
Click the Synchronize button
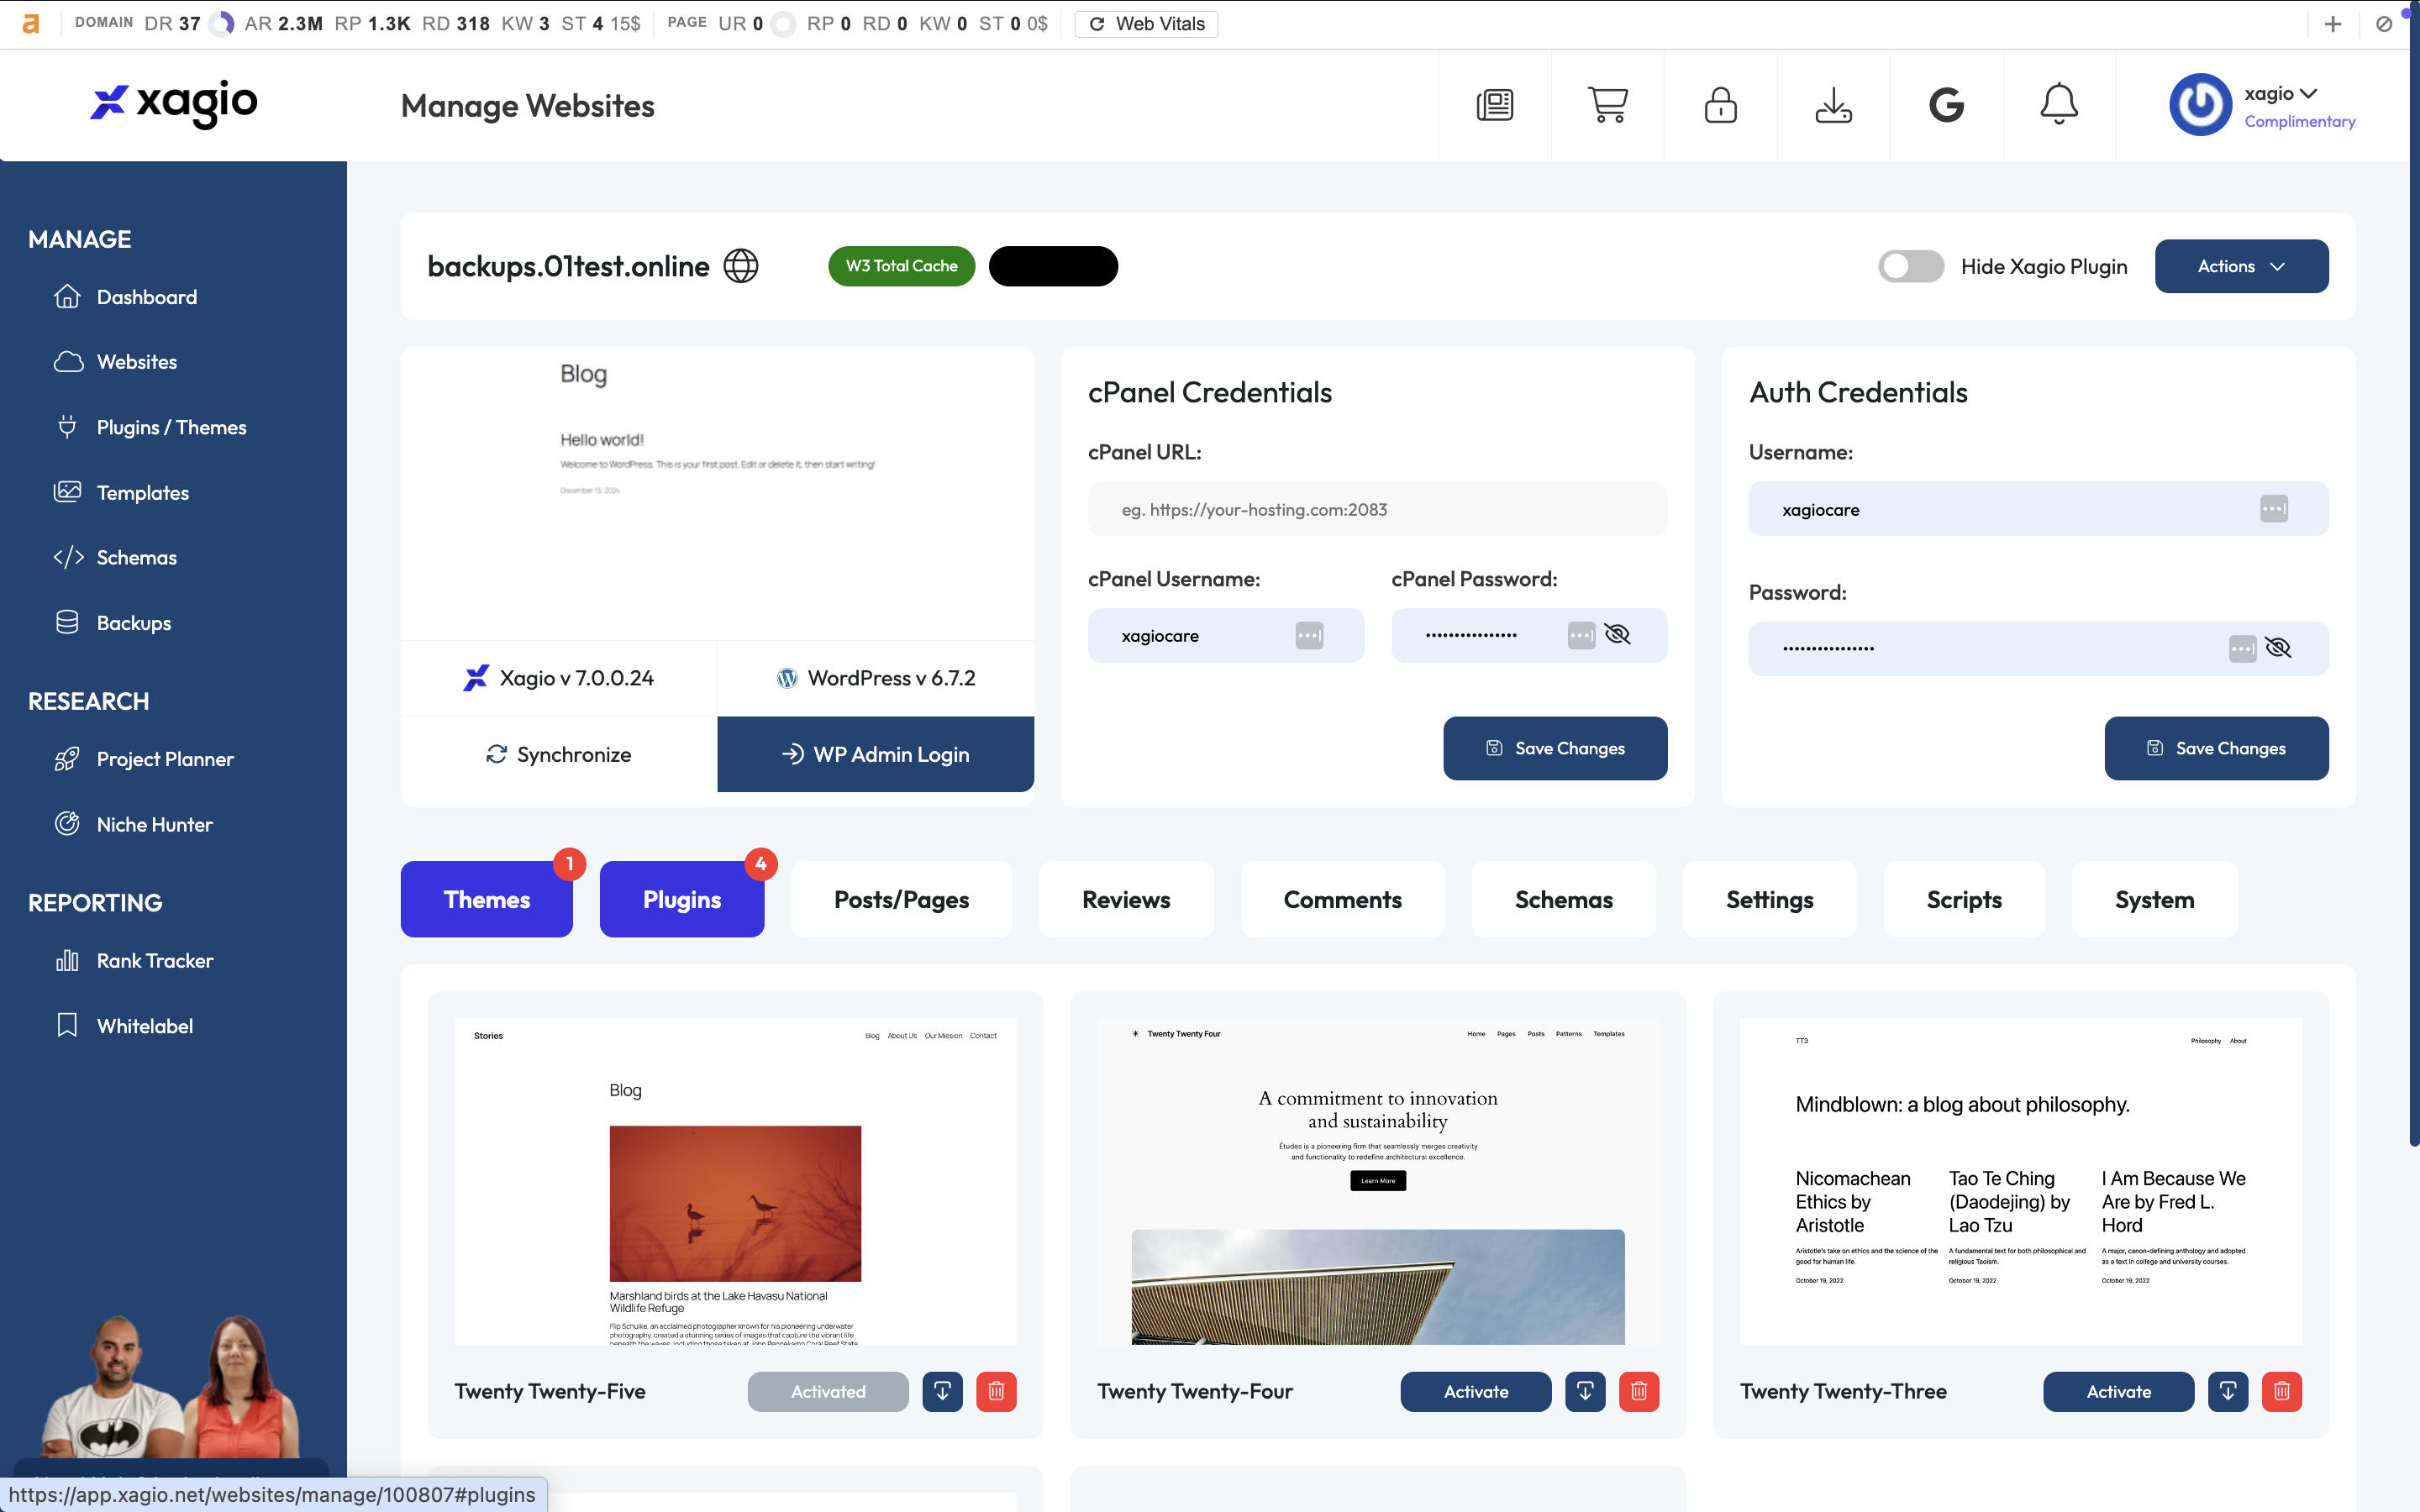[x=559, y=754]
